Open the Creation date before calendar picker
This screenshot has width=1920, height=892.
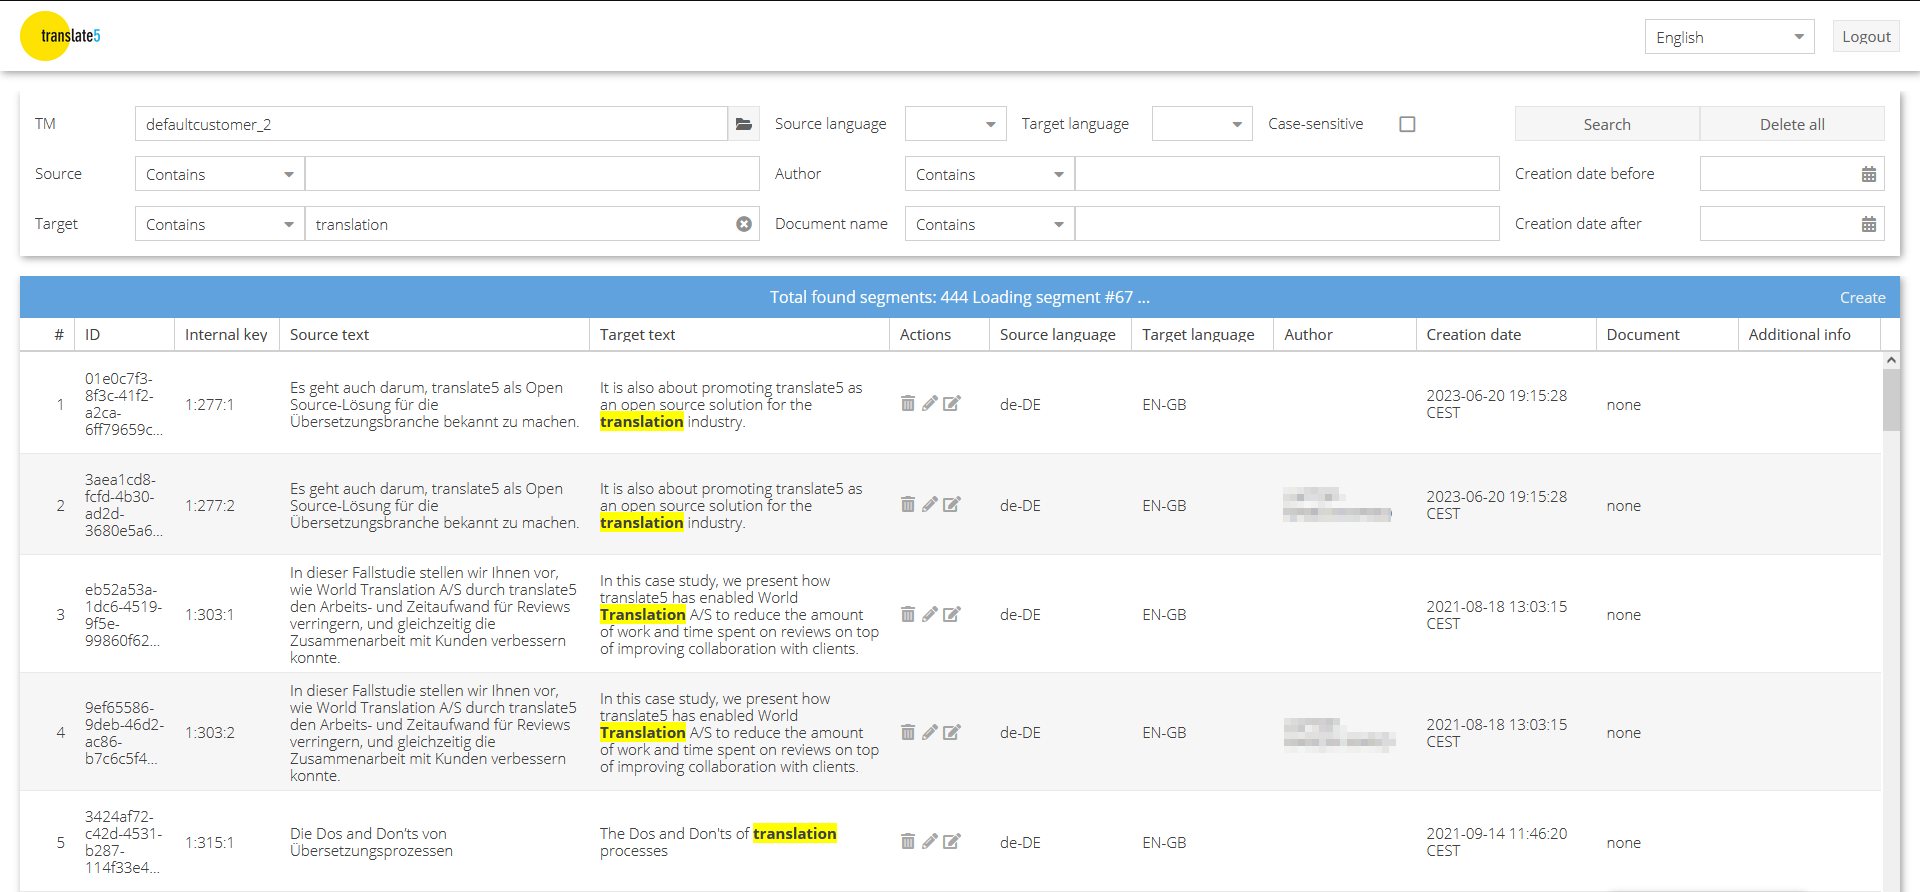1868,174
